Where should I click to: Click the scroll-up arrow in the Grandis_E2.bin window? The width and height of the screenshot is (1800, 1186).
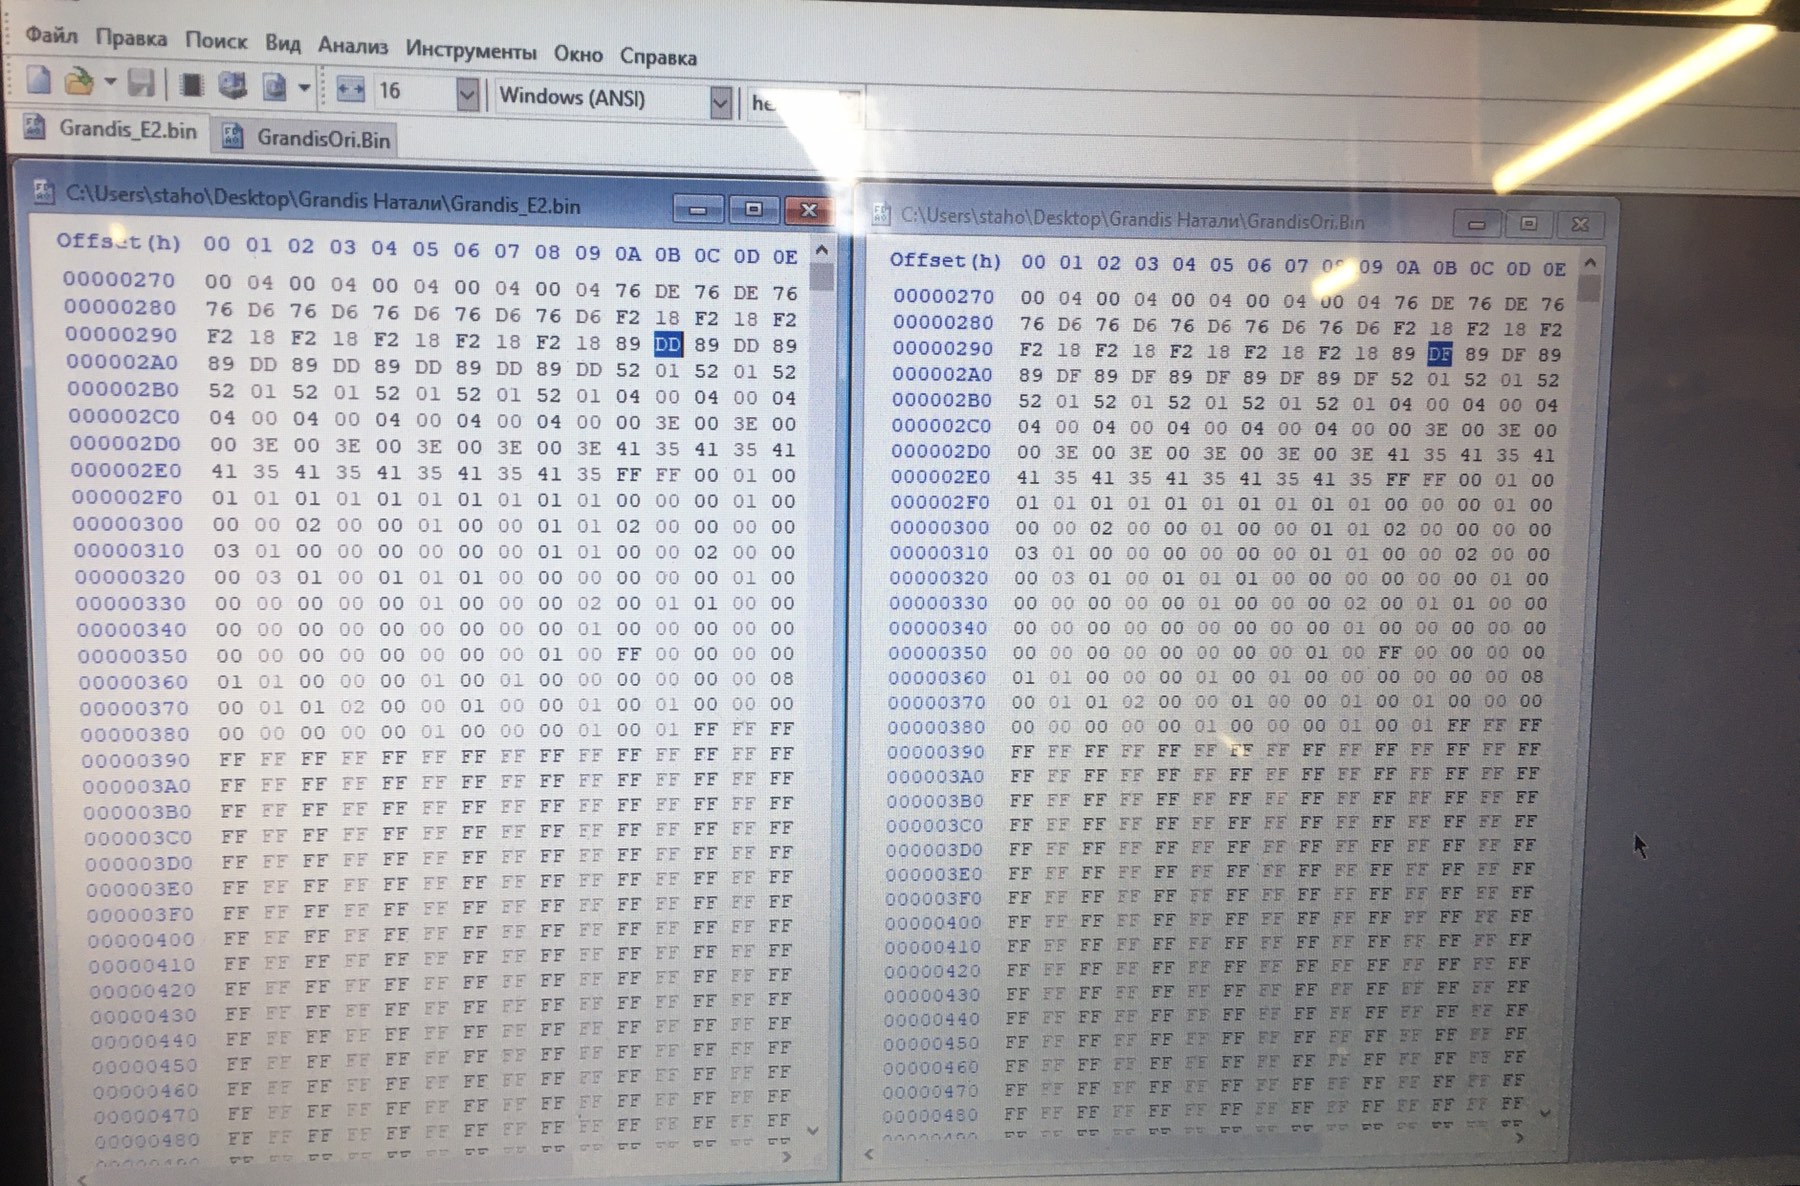[x=821, y=250]
